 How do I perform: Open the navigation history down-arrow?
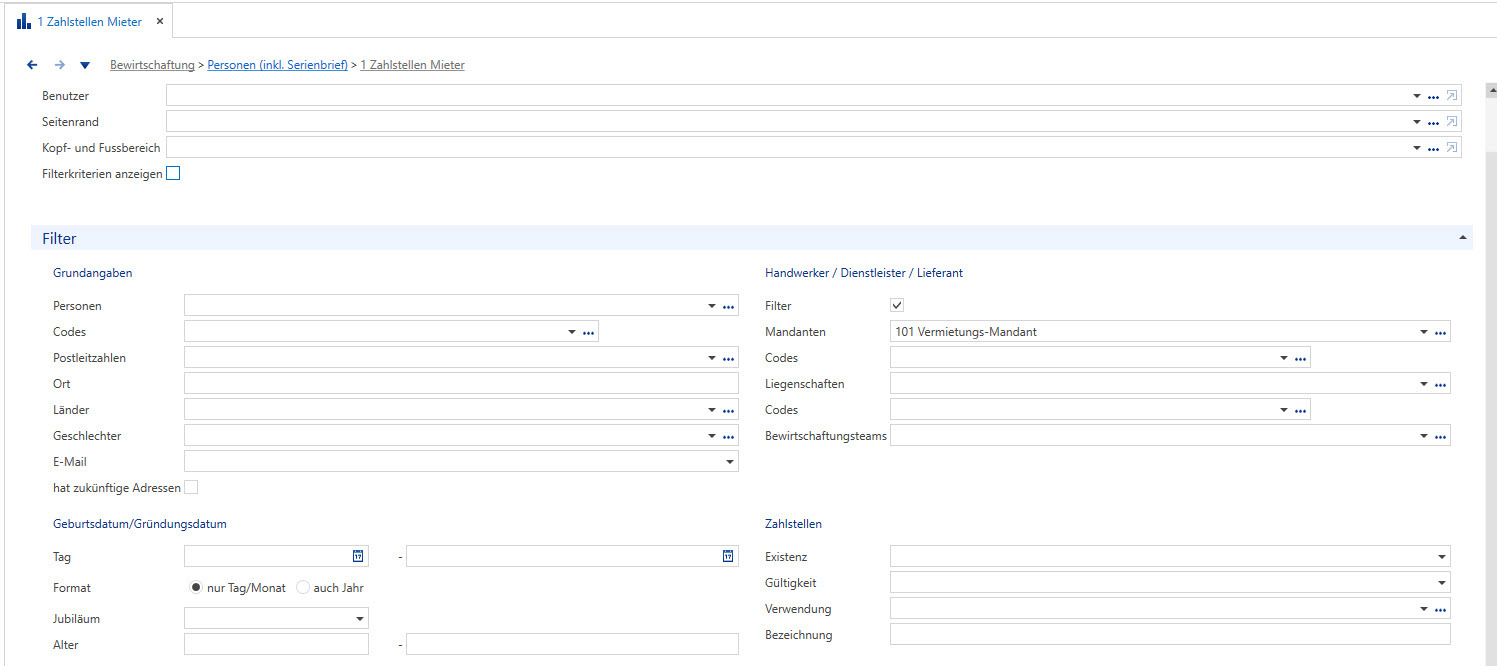85,65
